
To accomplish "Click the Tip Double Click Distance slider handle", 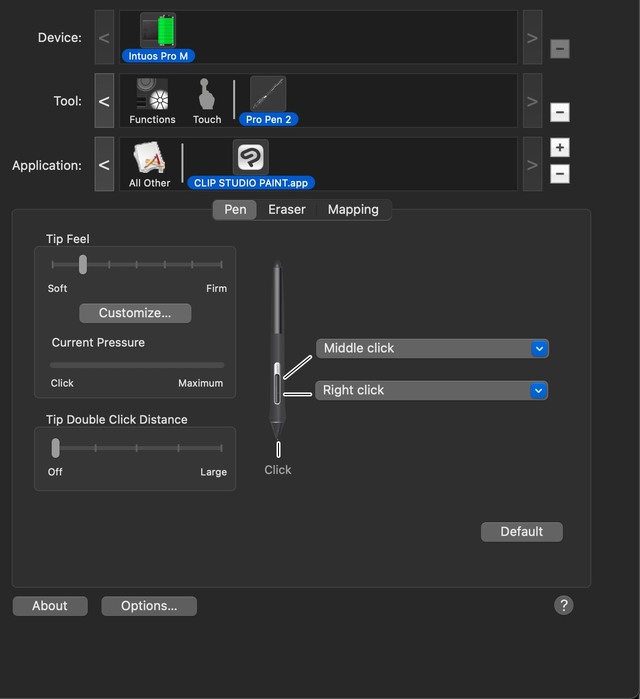I will click(55, 448).
